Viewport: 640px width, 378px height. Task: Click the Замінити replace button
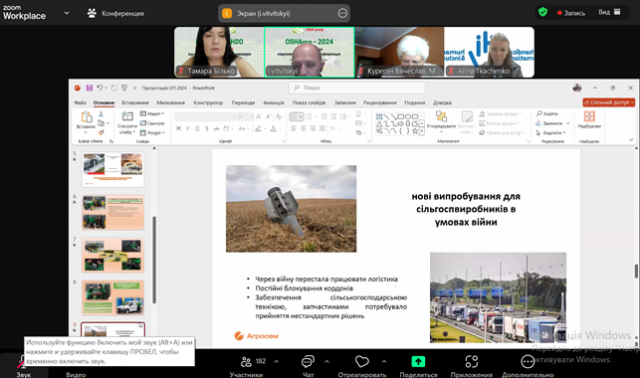click(x=549, y=123)
